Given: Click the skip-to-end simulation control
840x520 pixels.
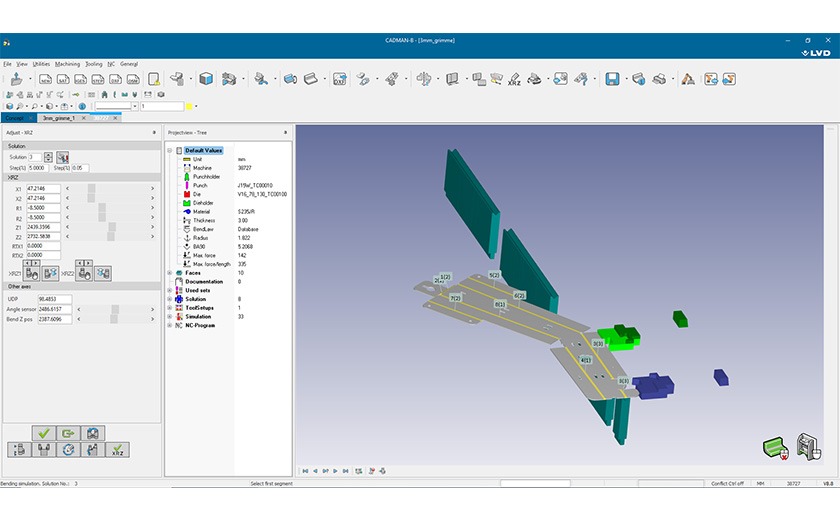Looking at the screenshot, I should click(x=346, y=471).
